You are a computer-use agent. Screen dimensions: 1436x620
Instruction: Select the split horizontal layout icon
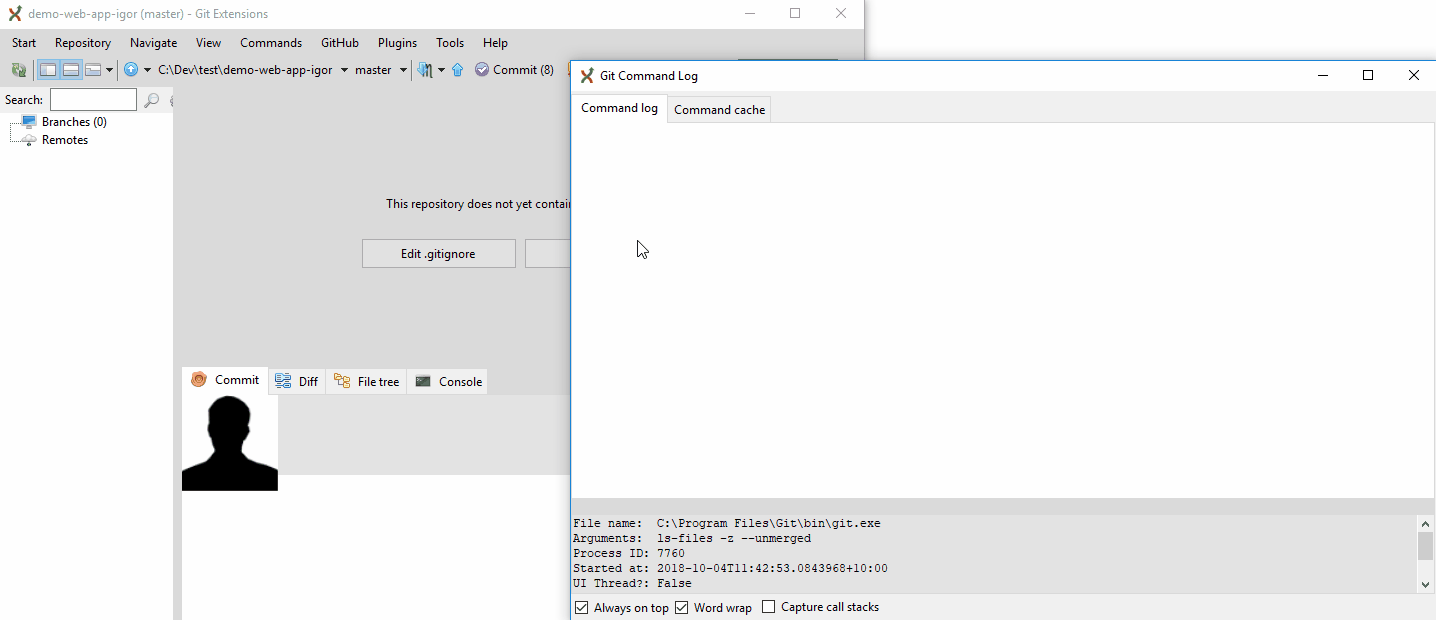(71, 69)
